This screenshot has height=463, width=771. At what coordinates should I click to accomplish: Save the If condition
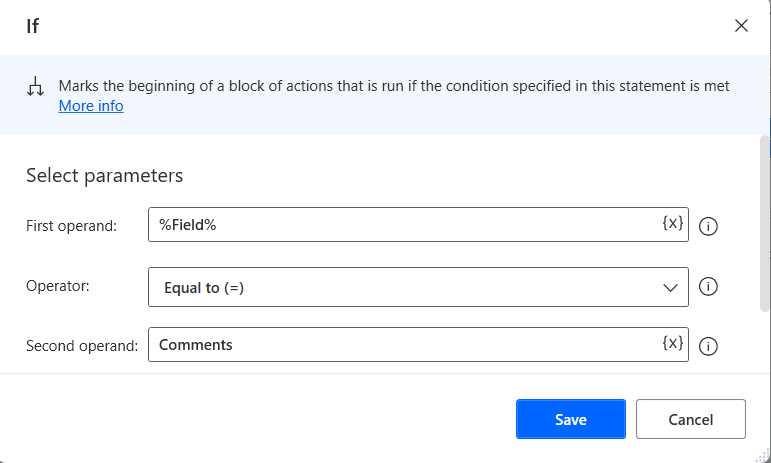coord(570,419)
